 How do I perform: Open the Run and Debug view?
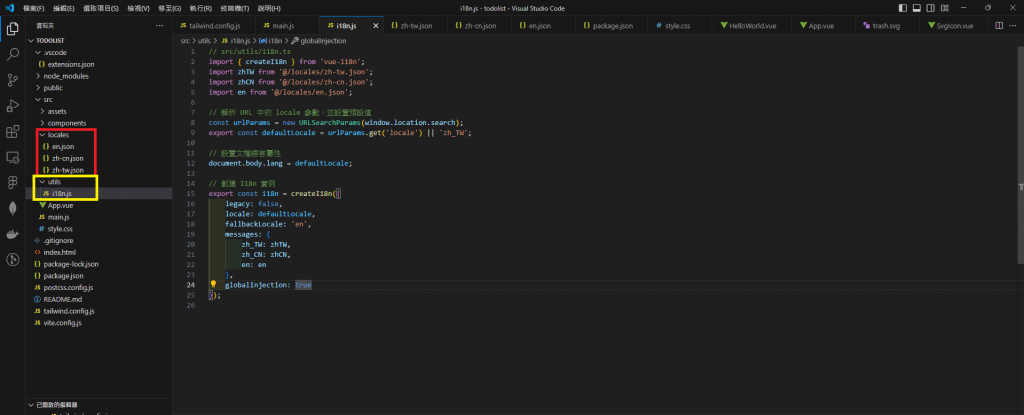[12, 106]
